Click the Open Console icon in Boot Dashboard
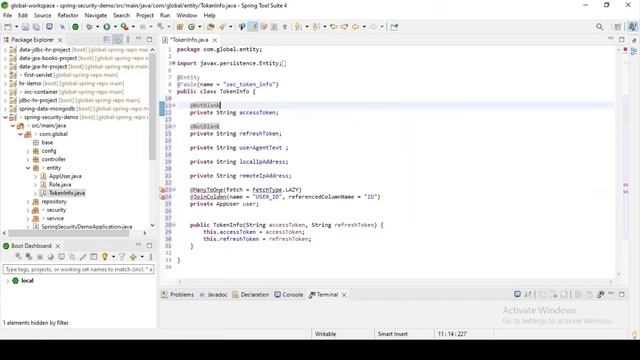 [x=61, y=257]
